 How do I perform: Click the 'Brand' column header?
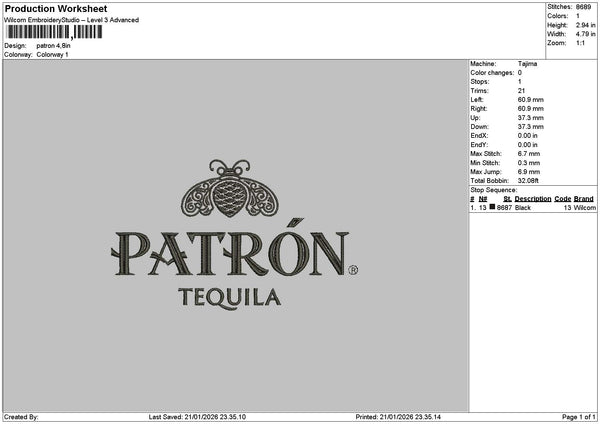(x=584, y=199)
